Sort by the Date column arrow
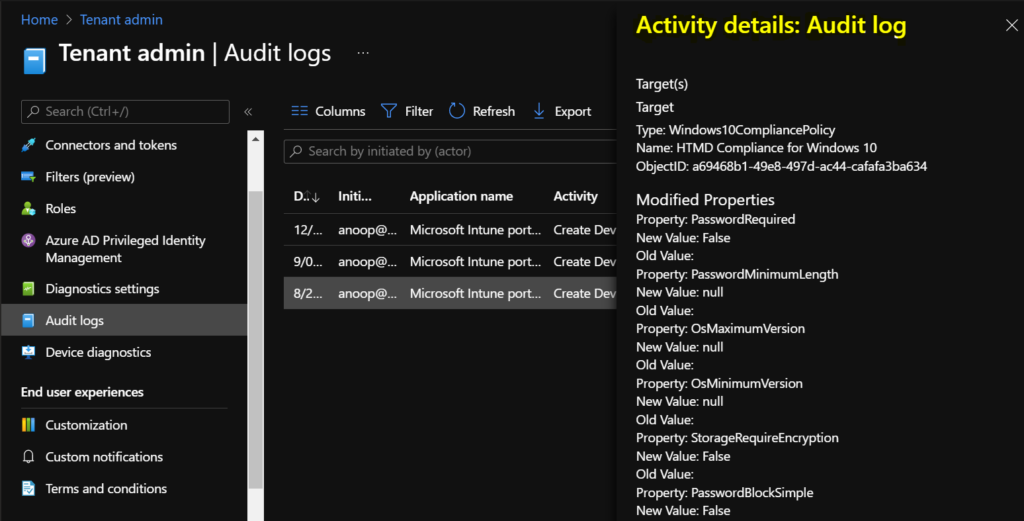This screenshot has width=1024, height=521. [x=315, y=197]
